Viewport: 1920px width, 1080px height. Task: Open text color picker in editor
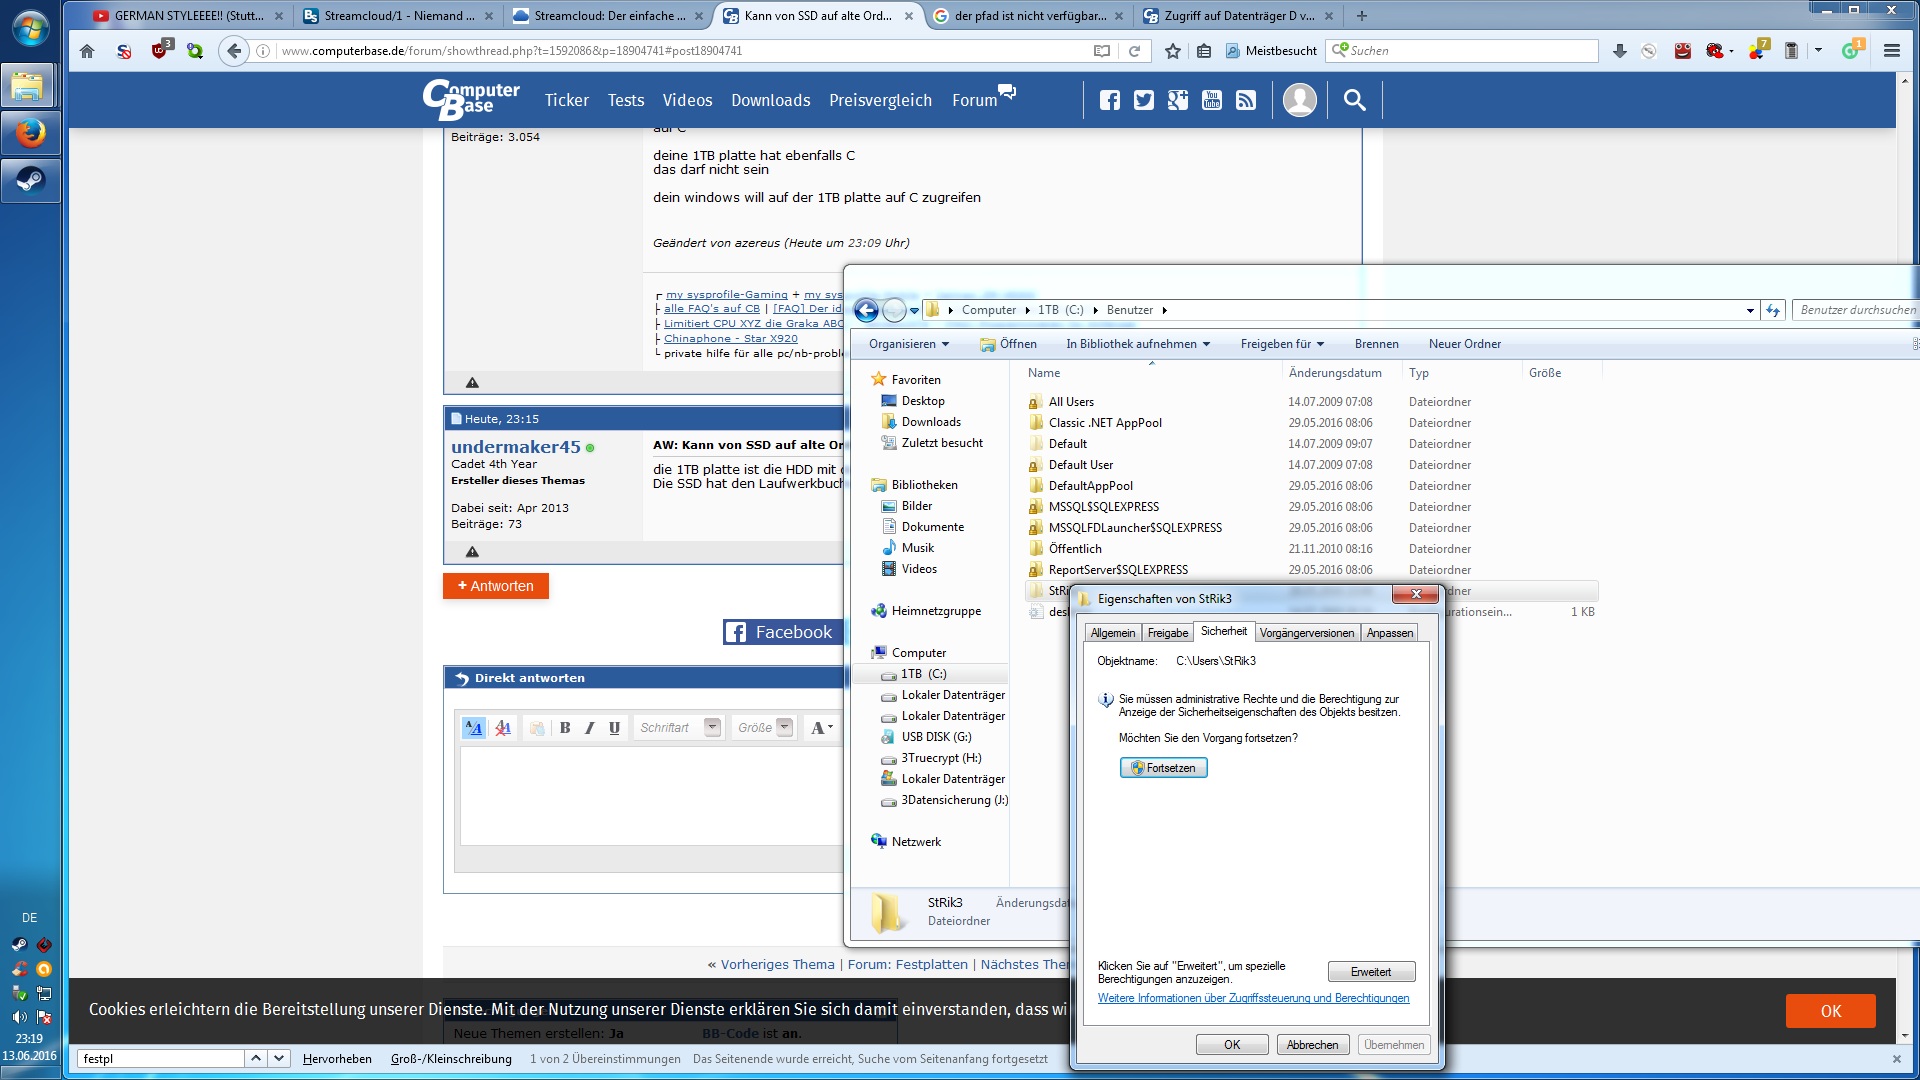pyautogui.click(x=821, y=728)
